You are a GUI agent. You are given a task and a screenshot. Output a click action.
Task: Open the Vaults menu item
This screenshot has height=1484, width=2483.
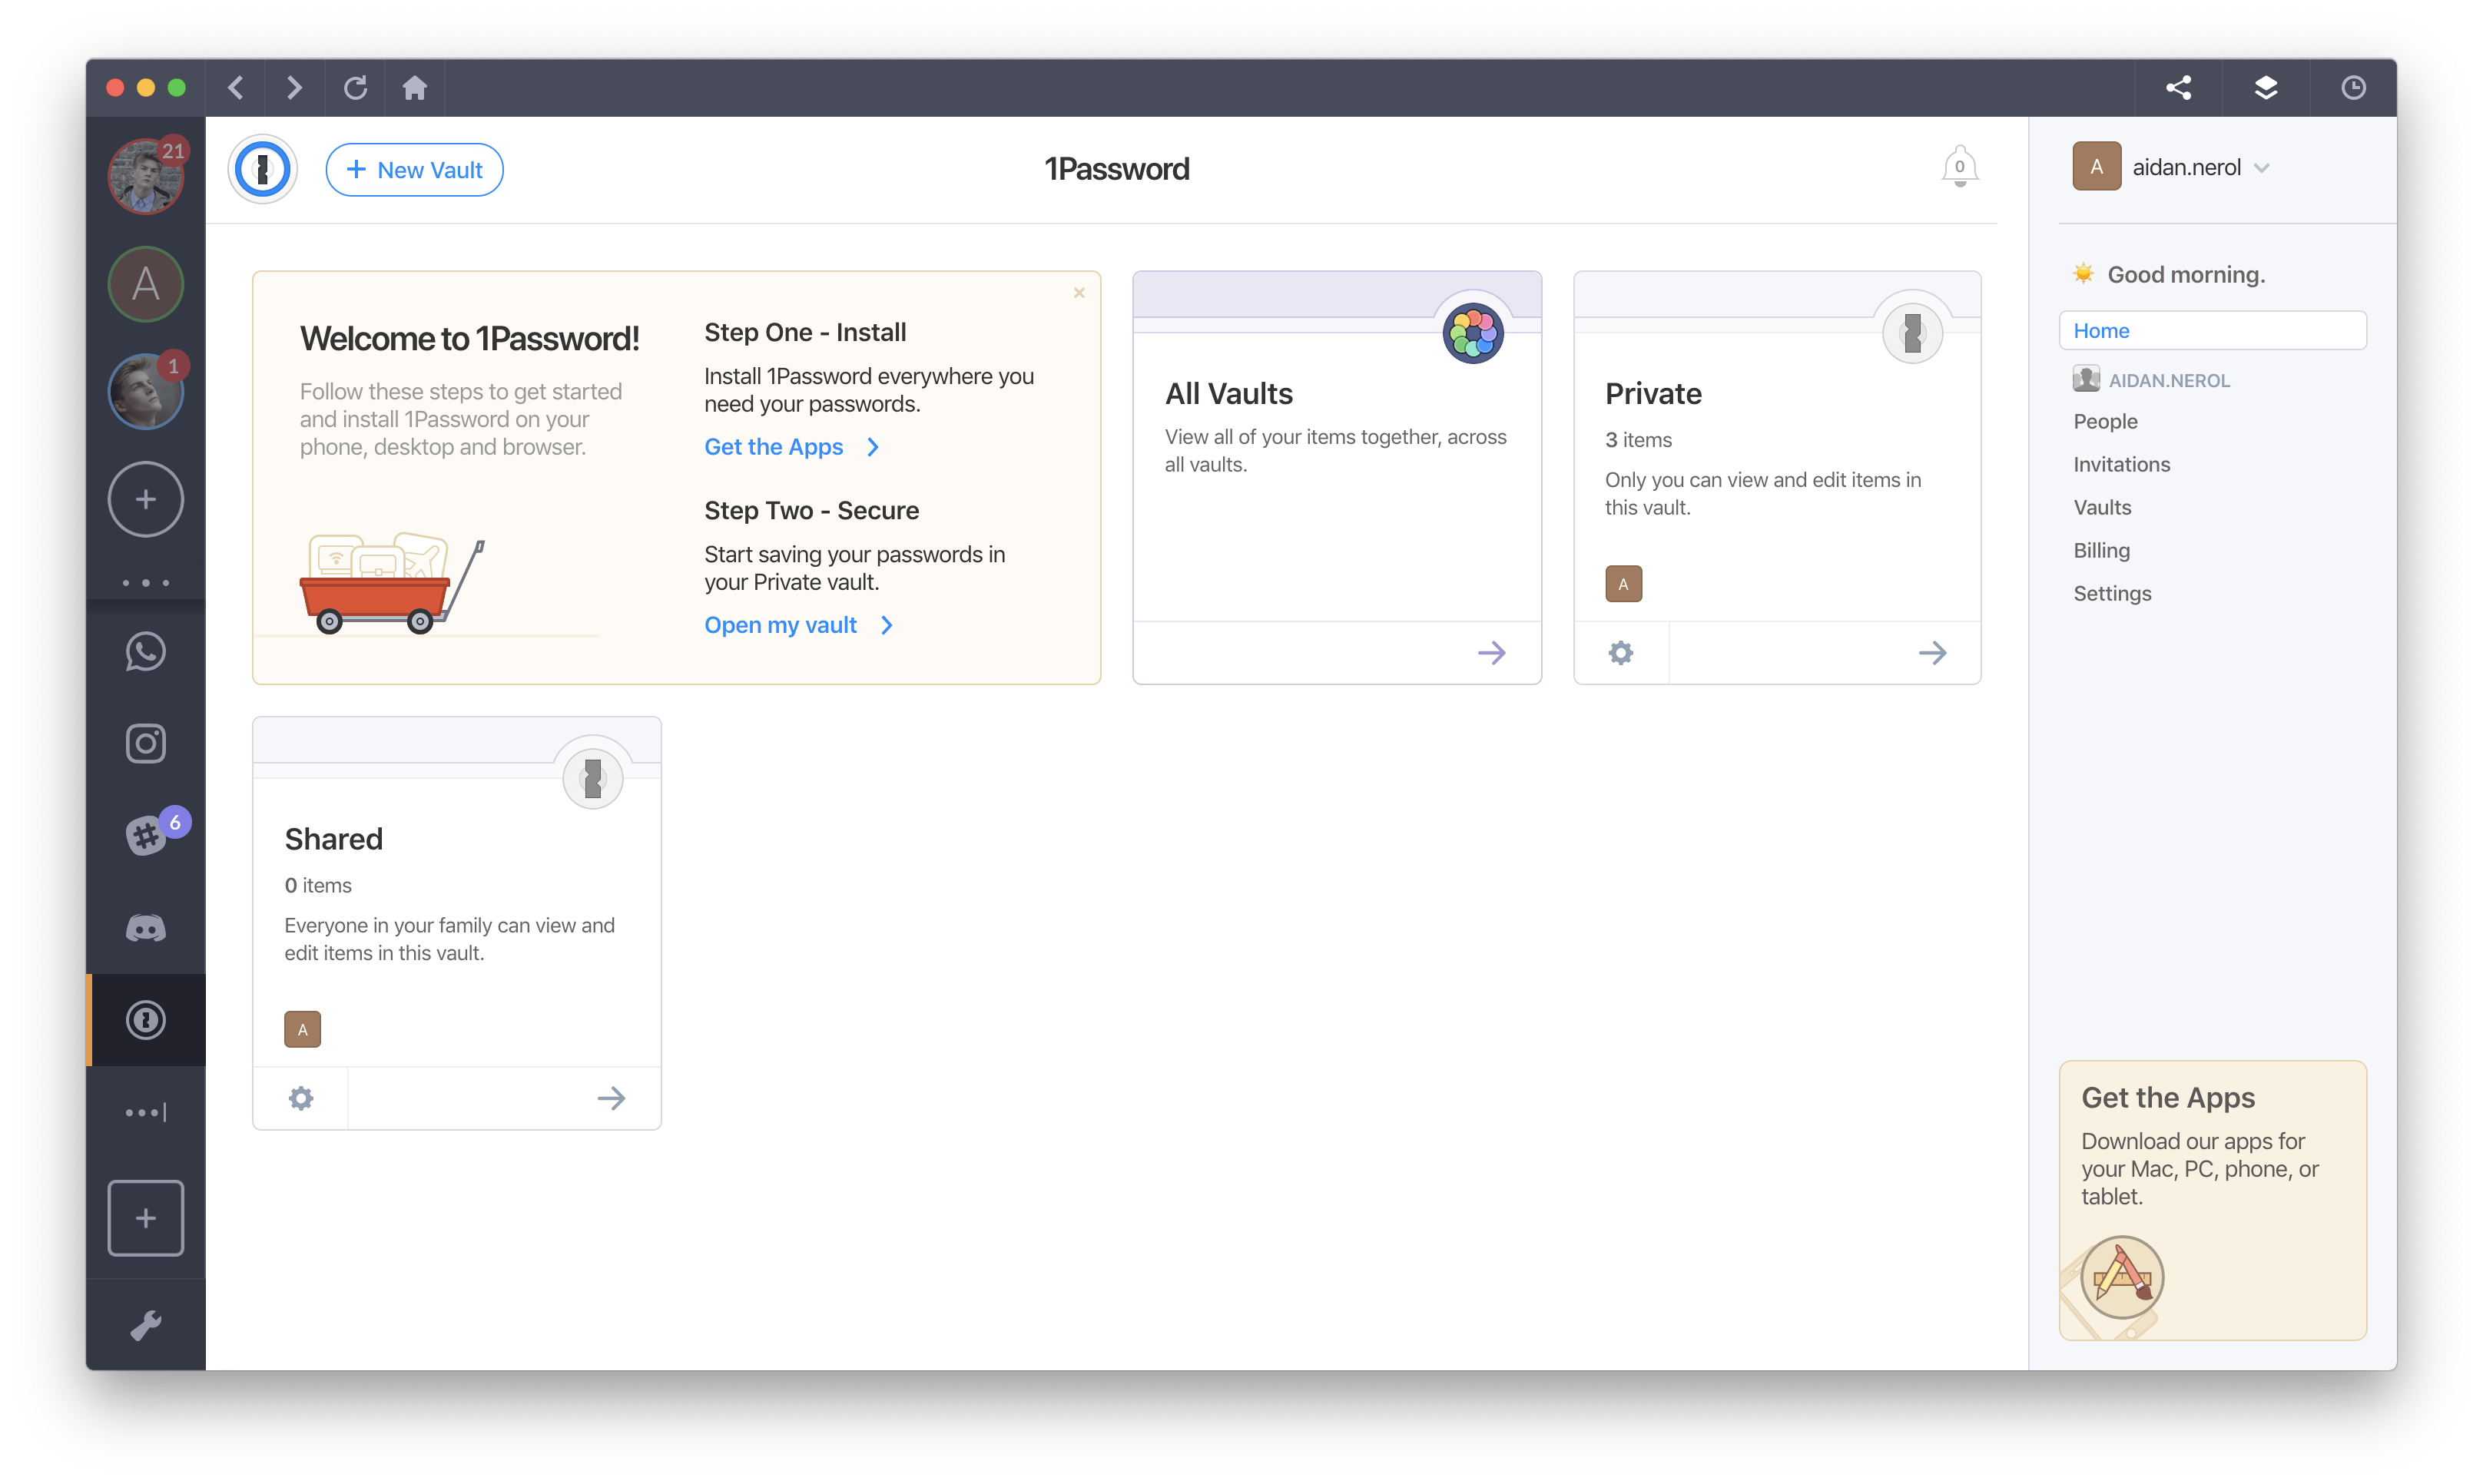[x=2105, y=505]
